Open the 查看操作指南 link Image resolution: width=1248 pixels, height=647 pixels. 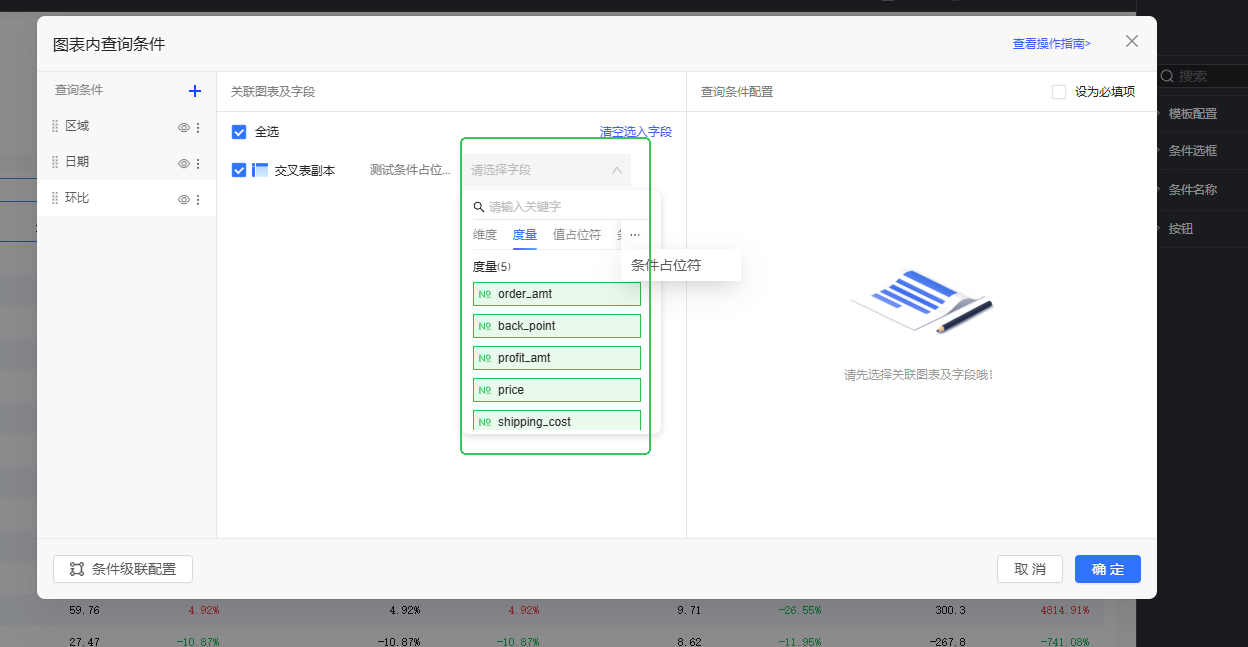click(x=1052, y=44)
